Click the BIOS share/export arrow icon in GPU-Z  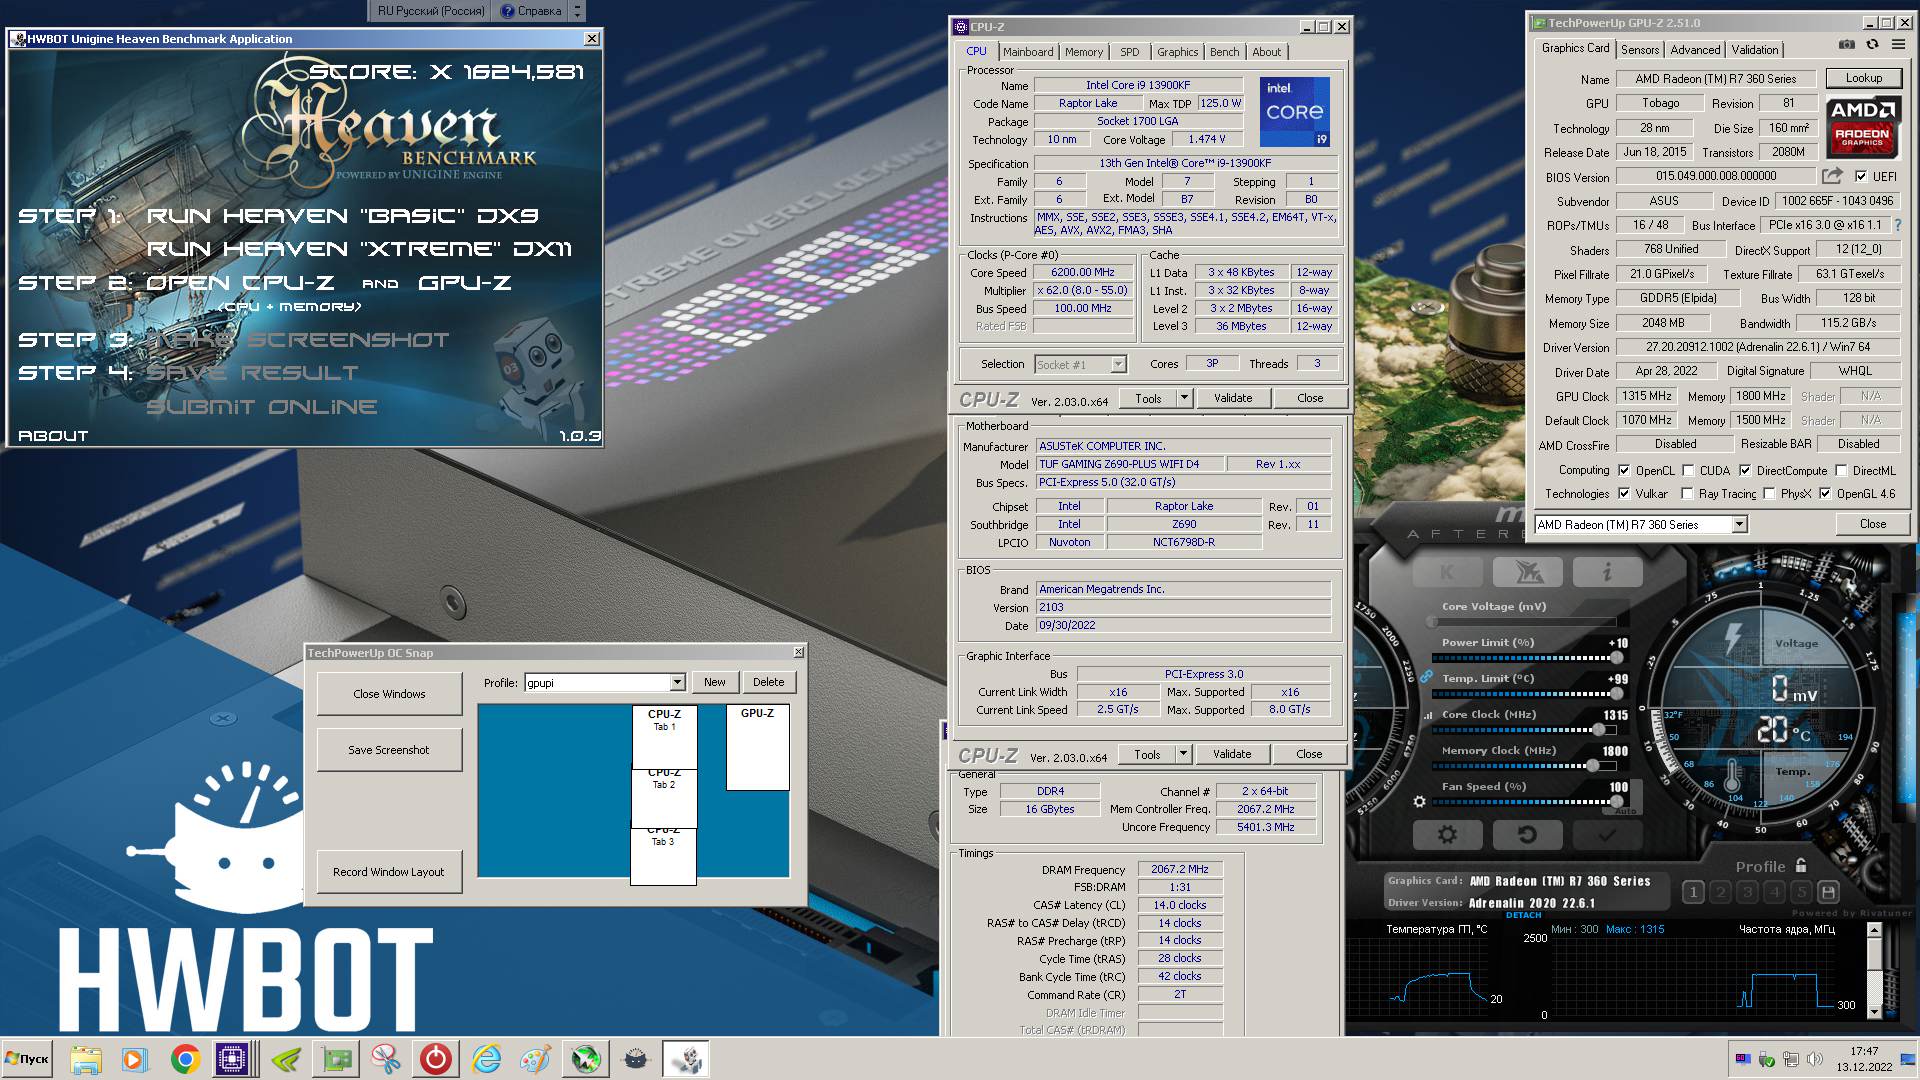[x=1831, y=176]
